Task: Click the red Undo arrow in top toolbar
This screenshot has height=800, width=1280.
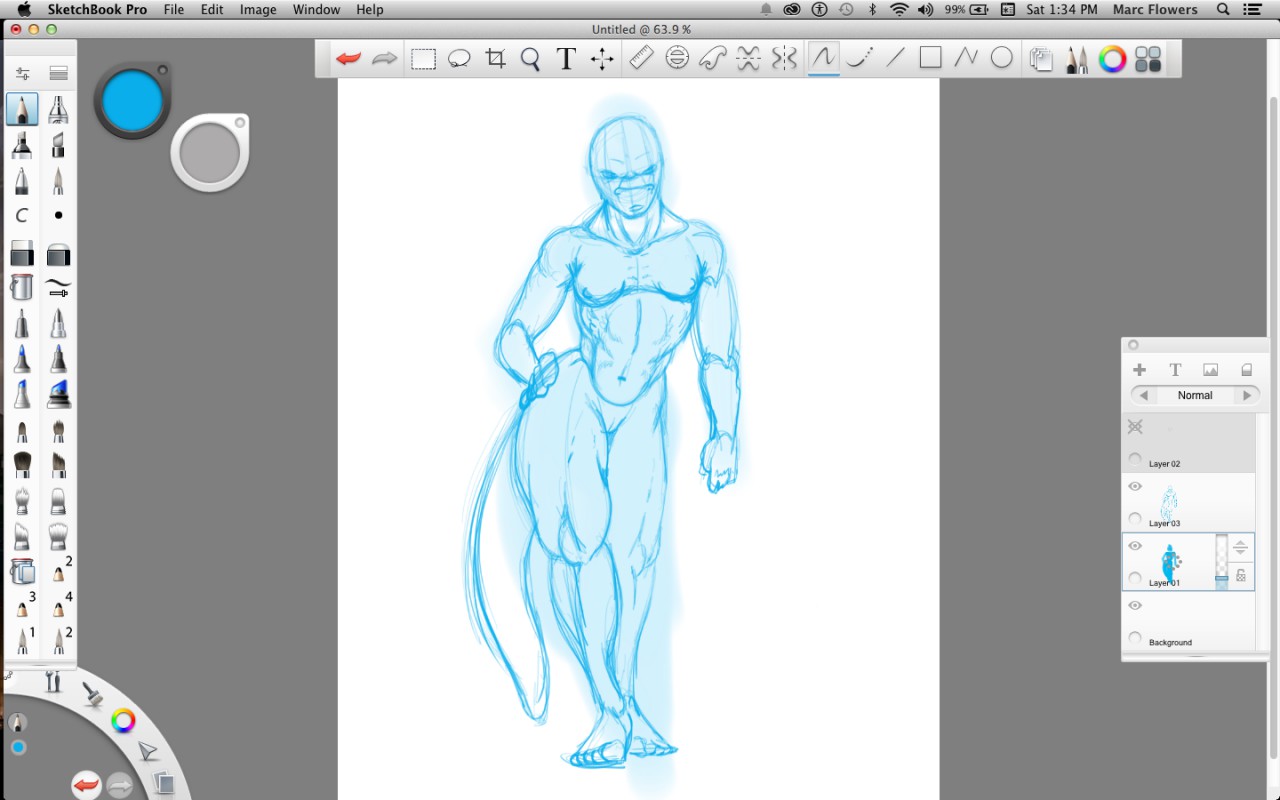Action: tap(348, 59)
